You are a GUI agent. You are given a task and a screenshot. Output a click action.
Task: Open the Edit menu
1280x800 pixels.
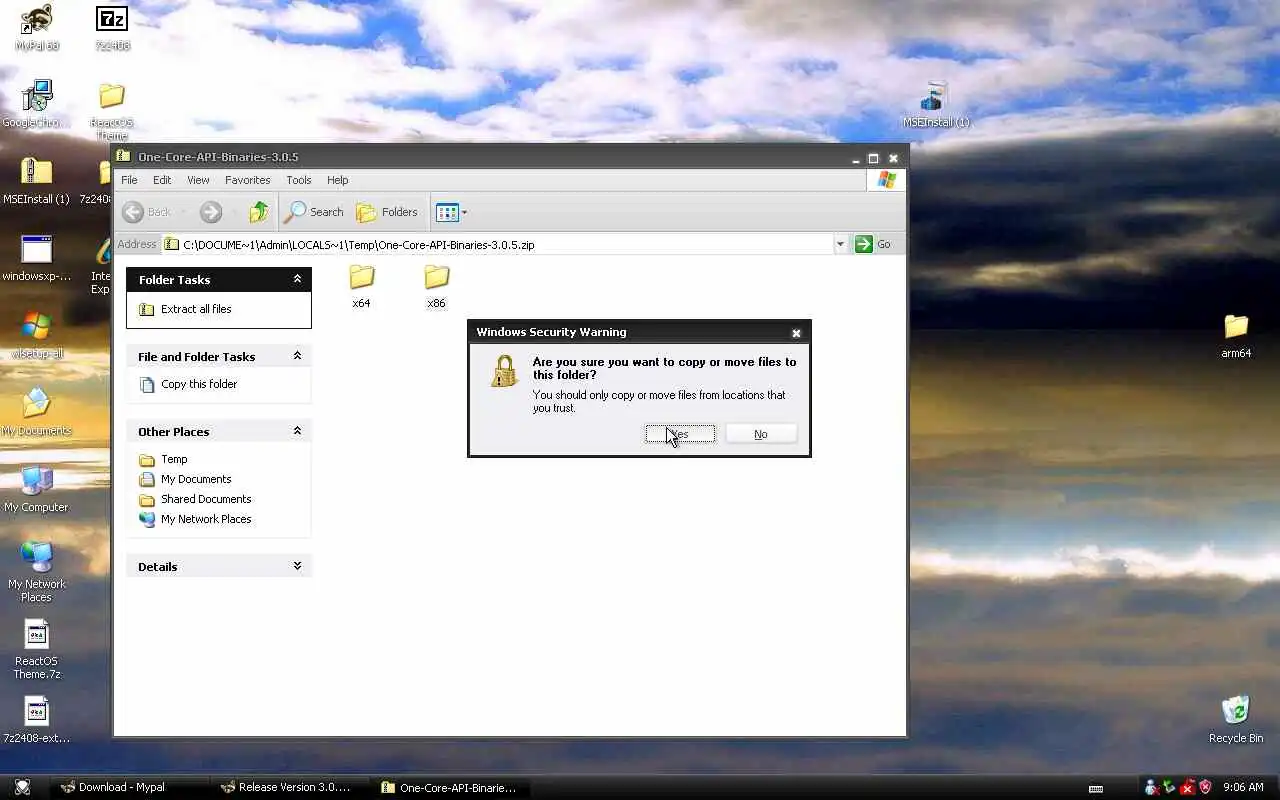(x=162, y=180)
